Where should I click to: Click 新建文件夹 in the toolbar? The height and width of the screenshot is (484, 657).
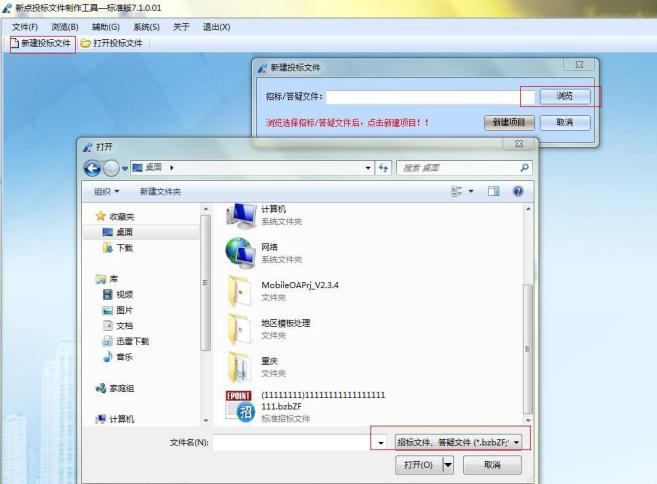pos(160,192)
